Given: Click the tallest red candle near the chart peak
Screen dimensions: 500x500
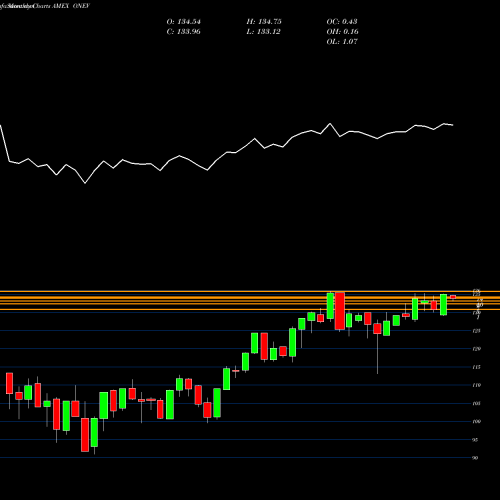Looking at the screenshot, I should point(340,311).
